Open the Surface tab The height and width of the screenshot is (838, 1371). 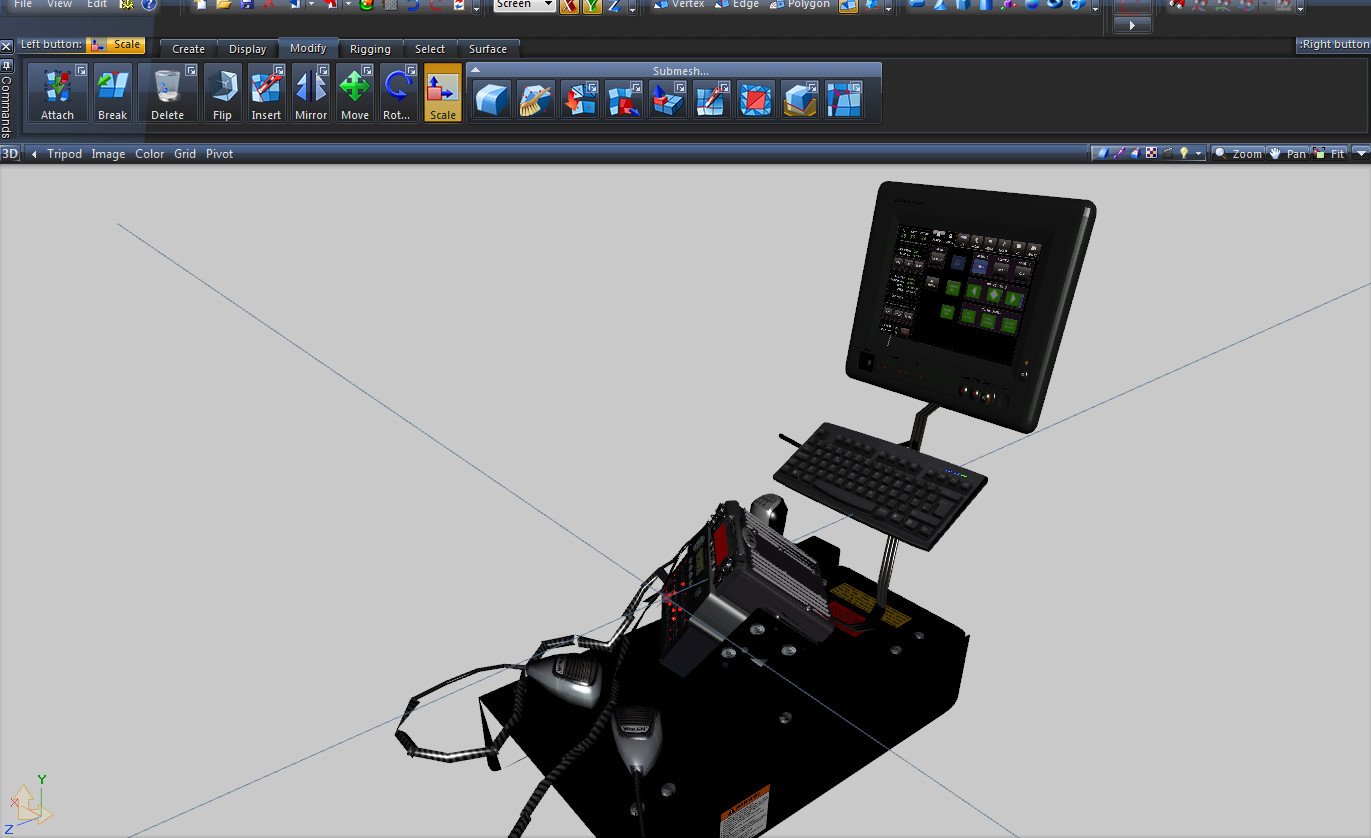pyautogui.click(x=487, y=49)
